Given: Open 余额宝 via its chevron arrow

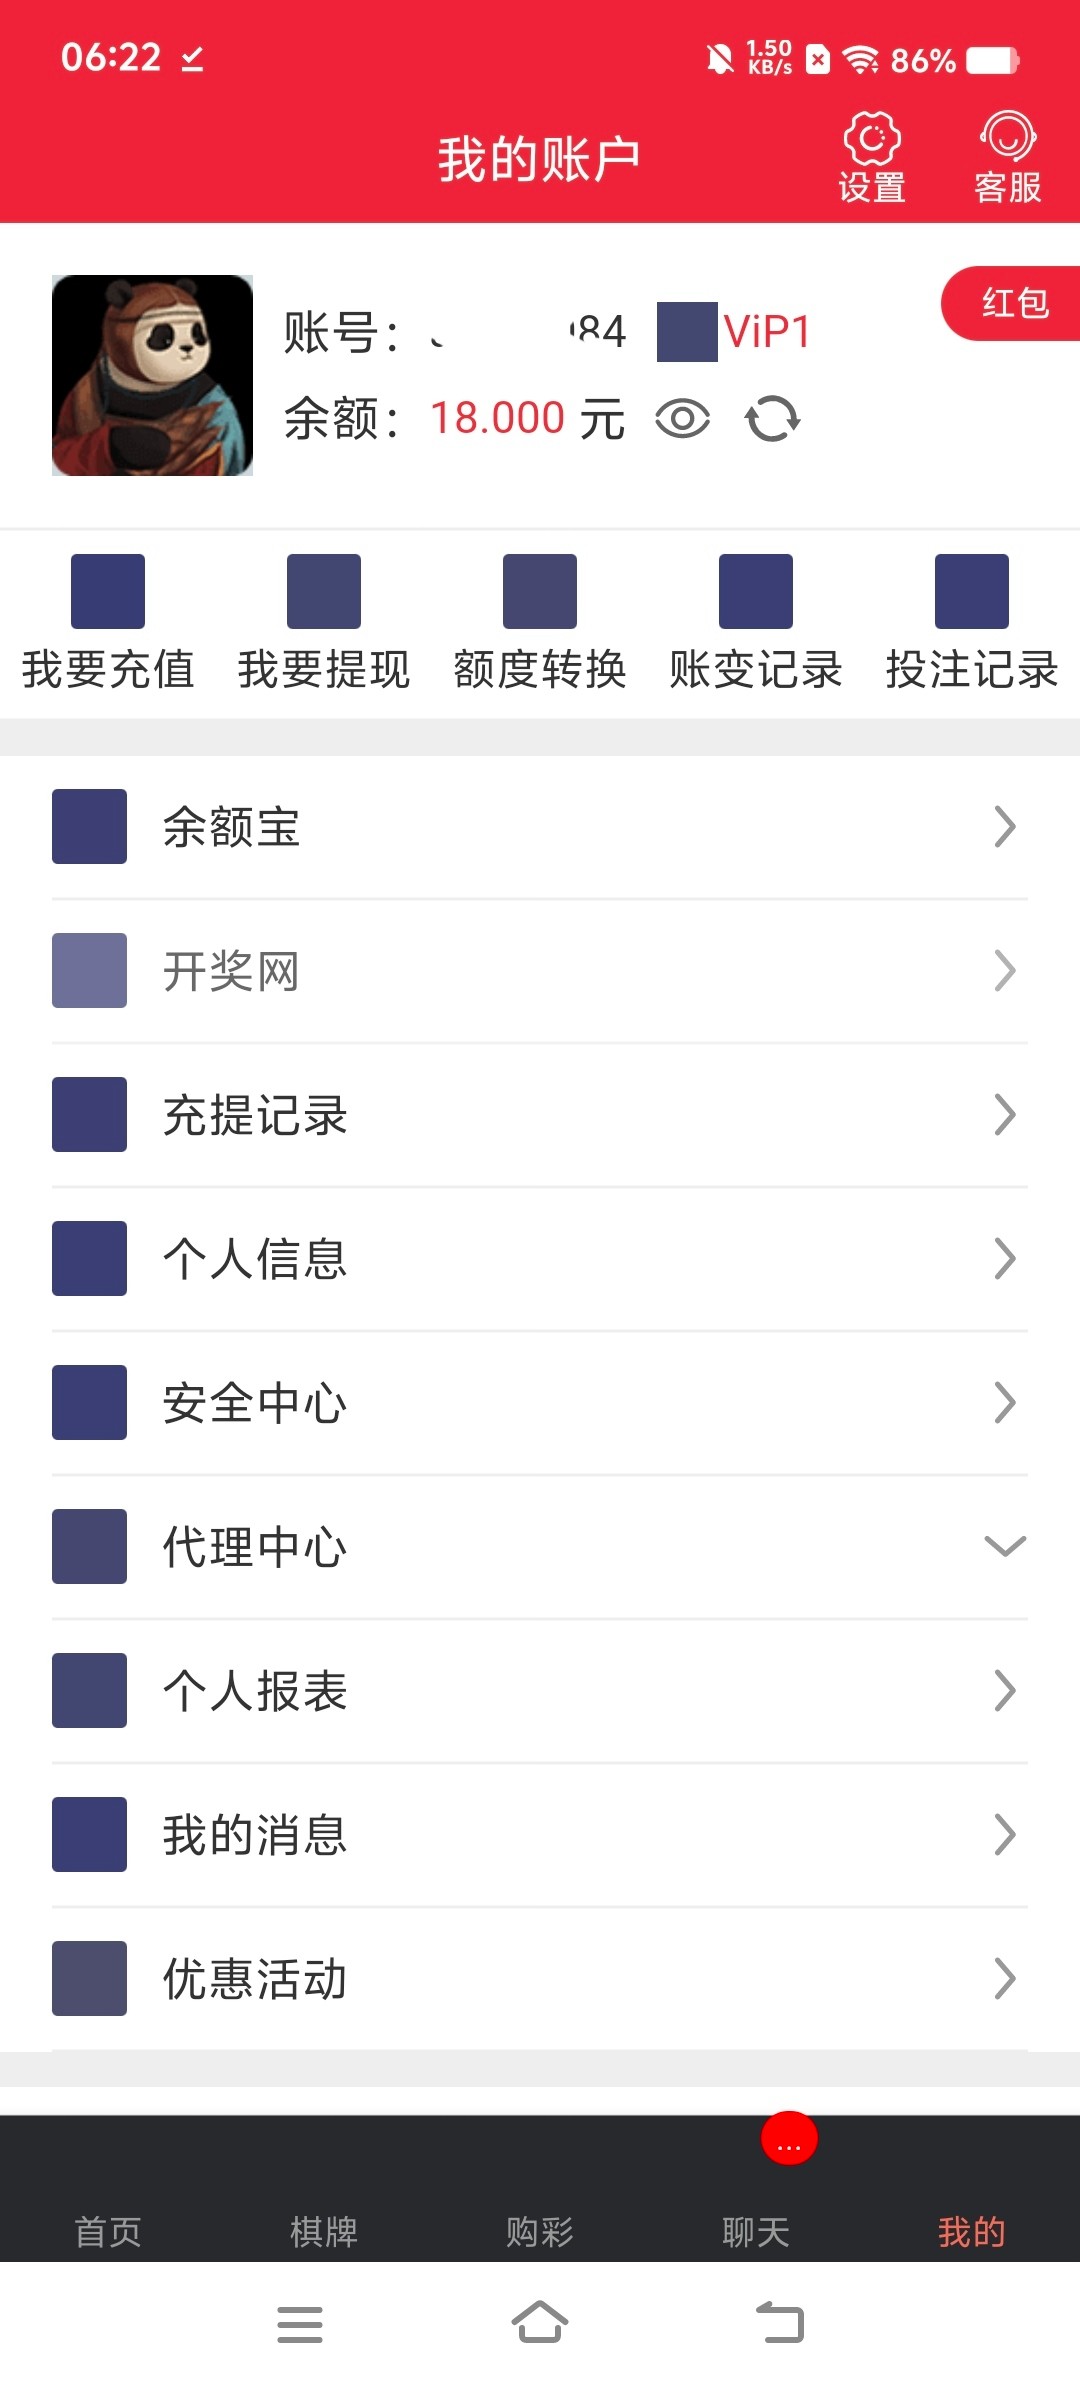Looking at the screenshot, I should point(1004,827).
